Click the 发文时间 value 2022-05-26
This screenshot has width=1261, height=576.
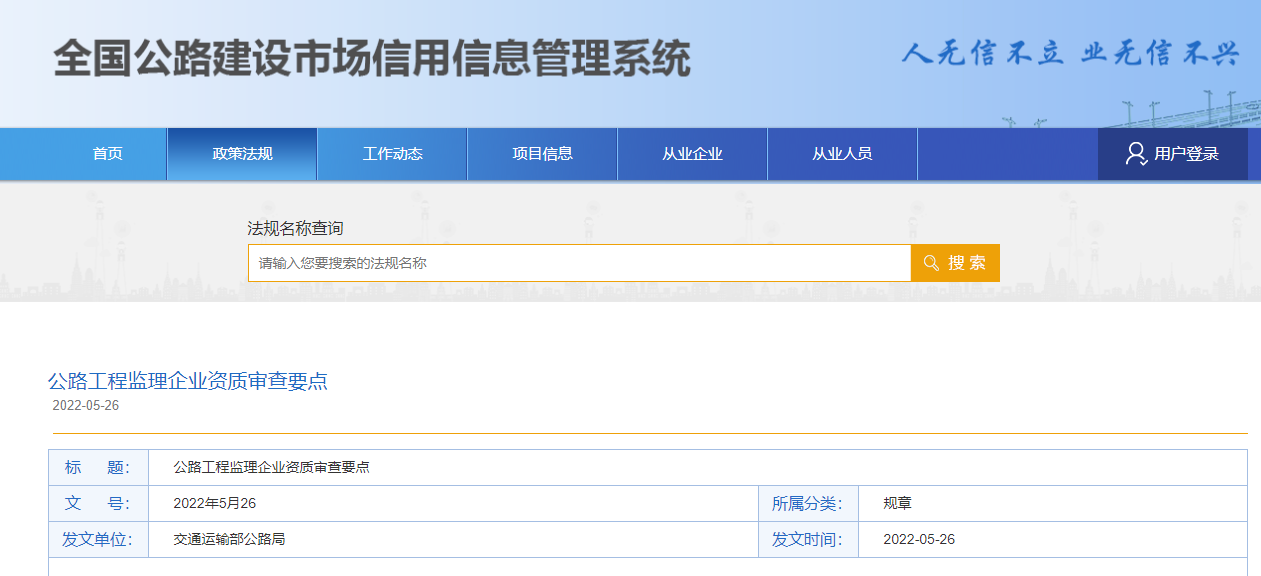918,539
